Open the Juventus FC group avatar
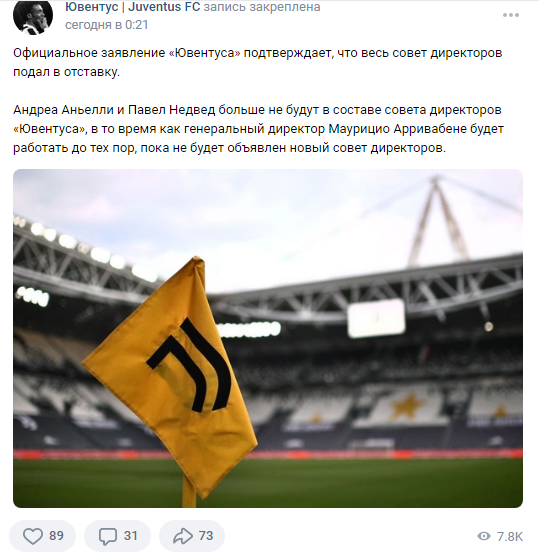The image size is (539, 553). (x=33, y=16)
